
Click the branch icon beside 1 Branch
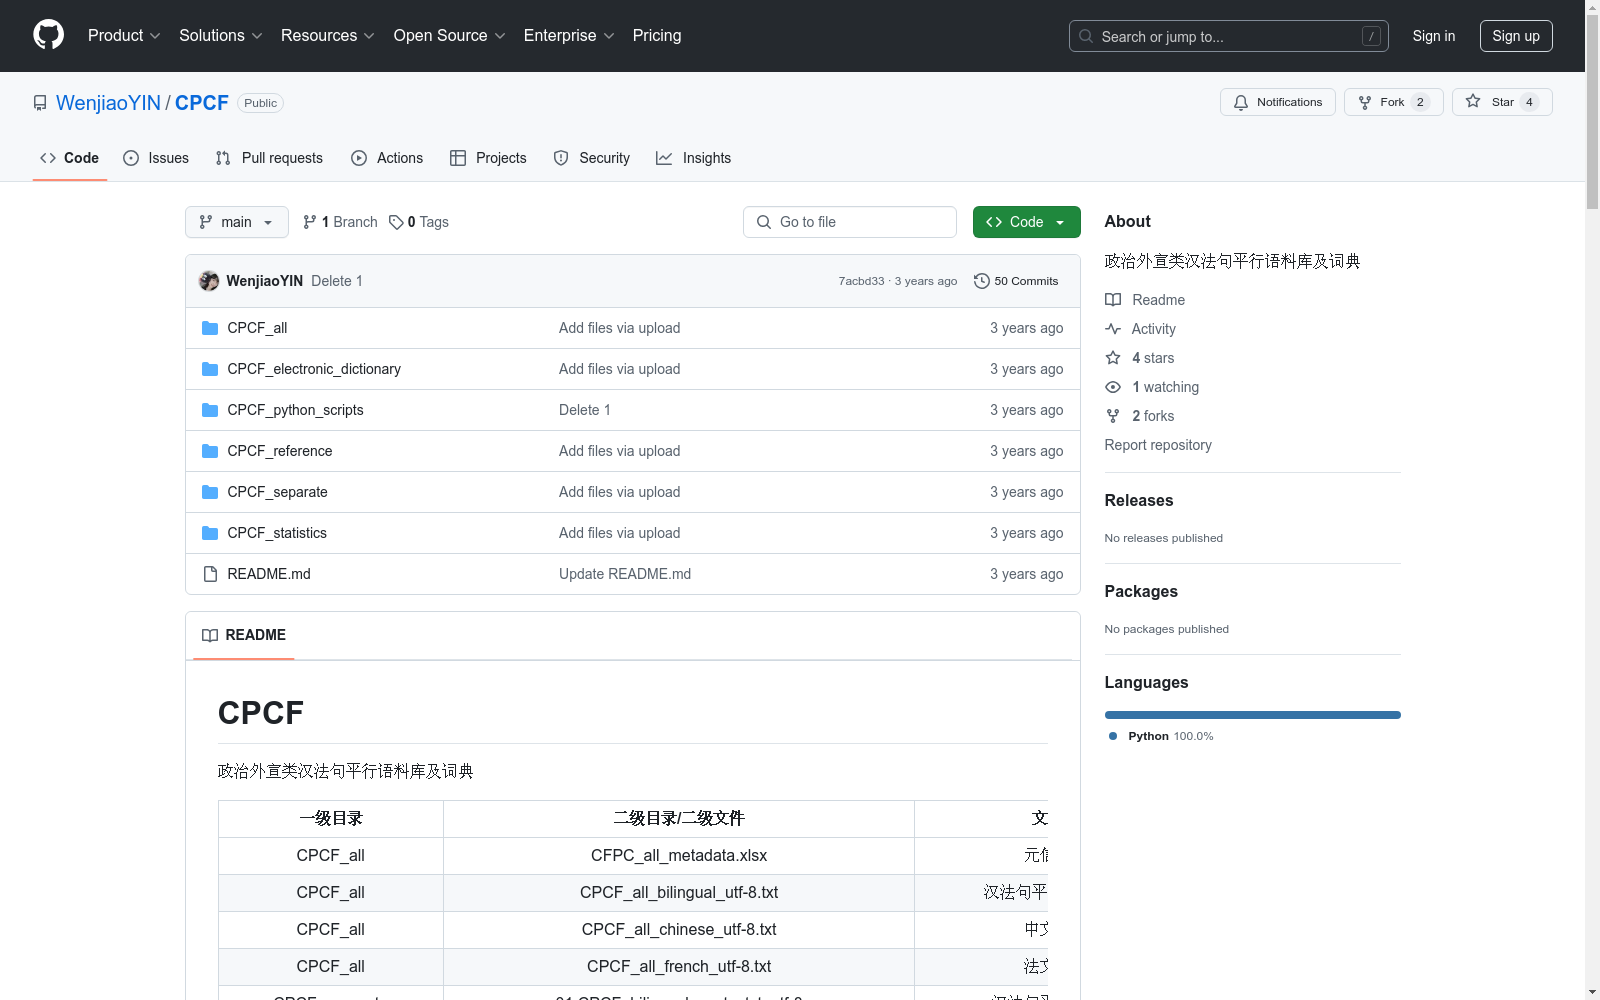point(310,222)
